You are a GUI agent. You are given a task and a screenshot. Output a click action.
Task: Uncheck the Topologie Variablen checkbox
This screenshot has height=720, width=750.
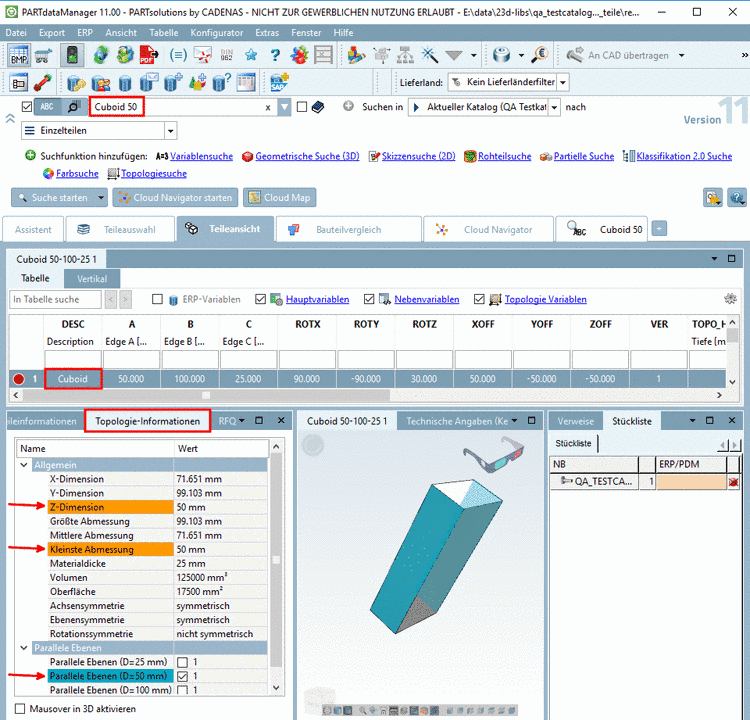[x=479, y=299]
